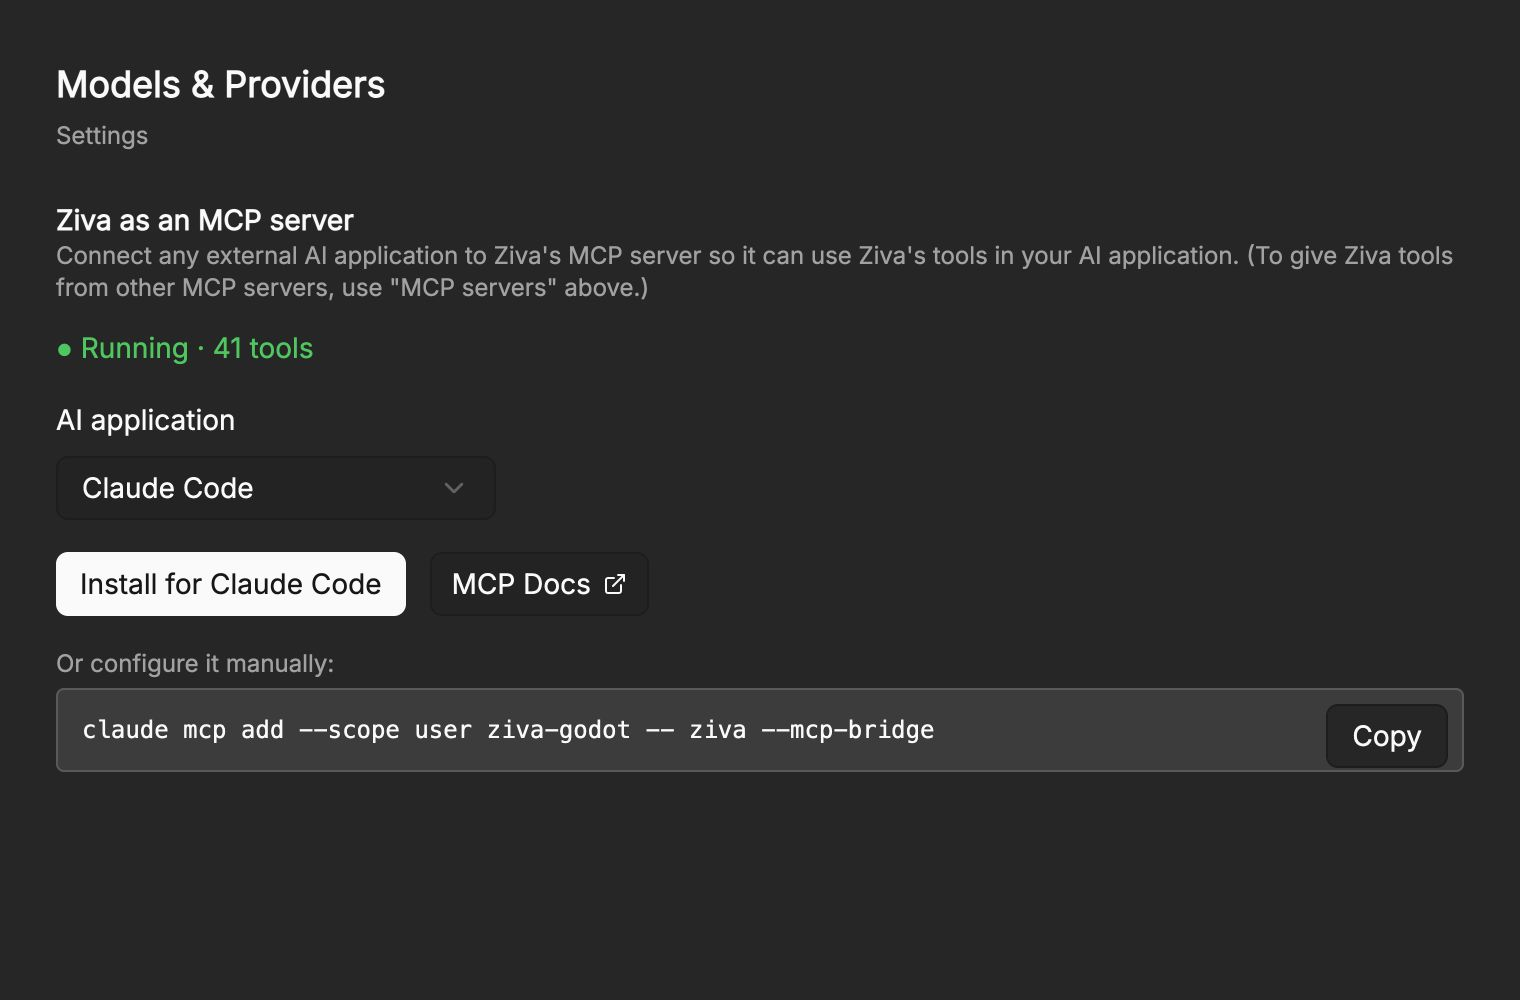Click the Models & Providers heading
The width and height of the screenshot is (1520, 1000).
pos(221,85)
